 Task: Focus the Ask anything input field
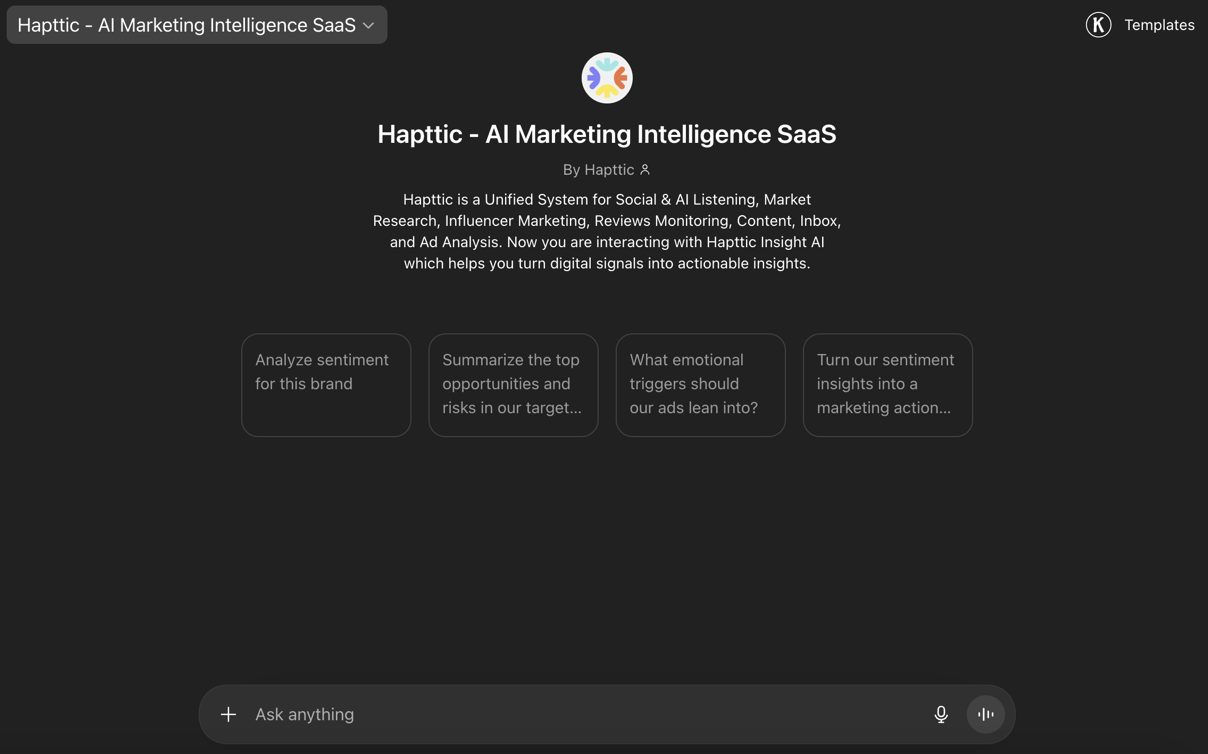pyautogui.click(x=585, y=714)
